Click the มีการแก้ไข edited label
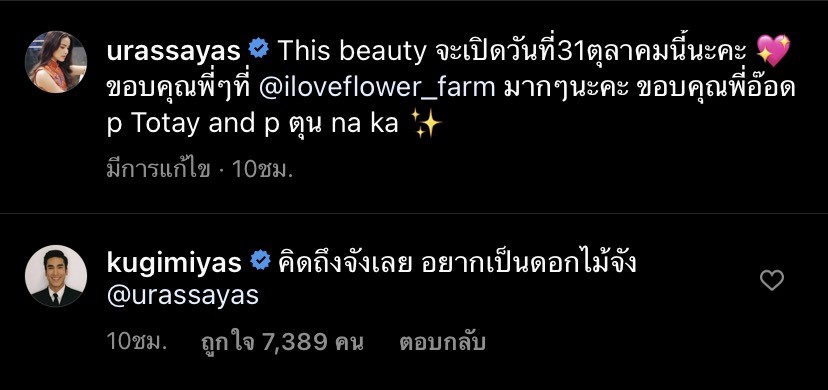828x390 pixels. pyautogui.click(x=158, y=170)
